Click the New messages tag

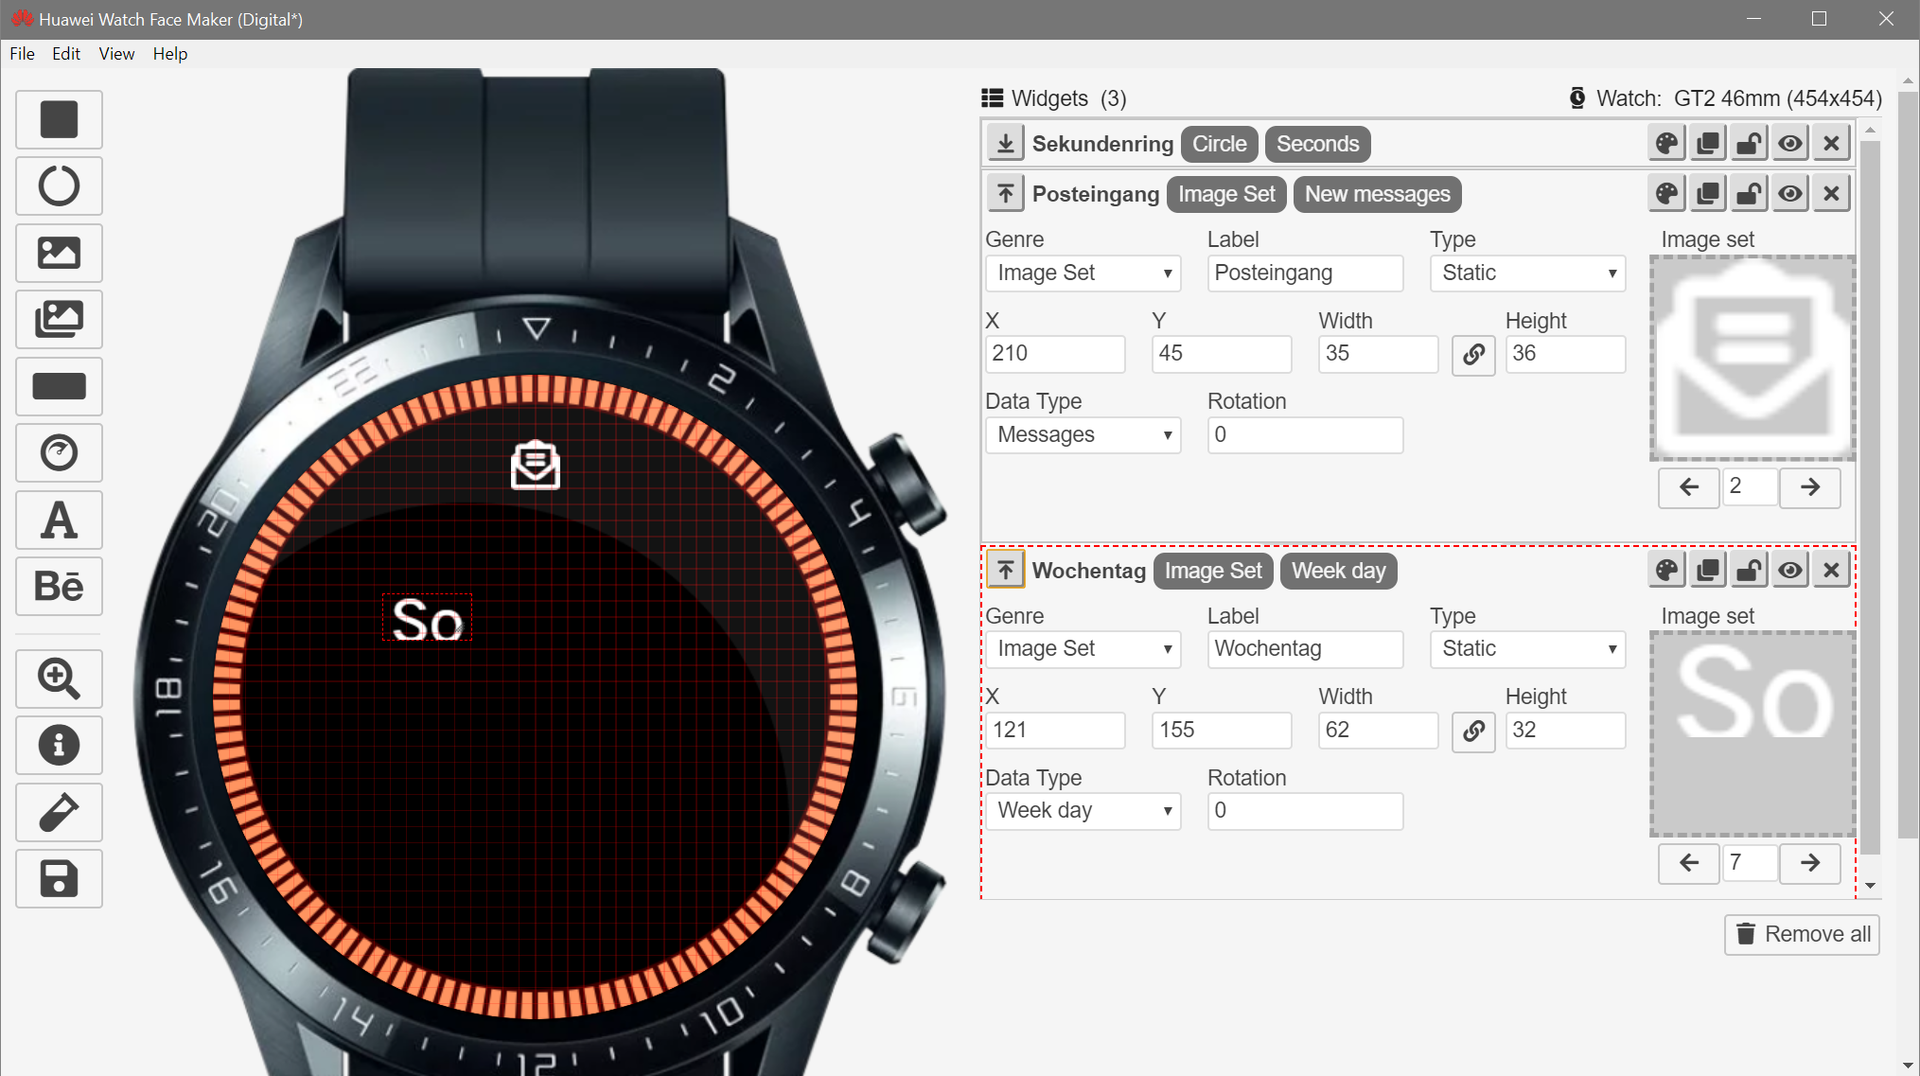[x=1377, y=194]
